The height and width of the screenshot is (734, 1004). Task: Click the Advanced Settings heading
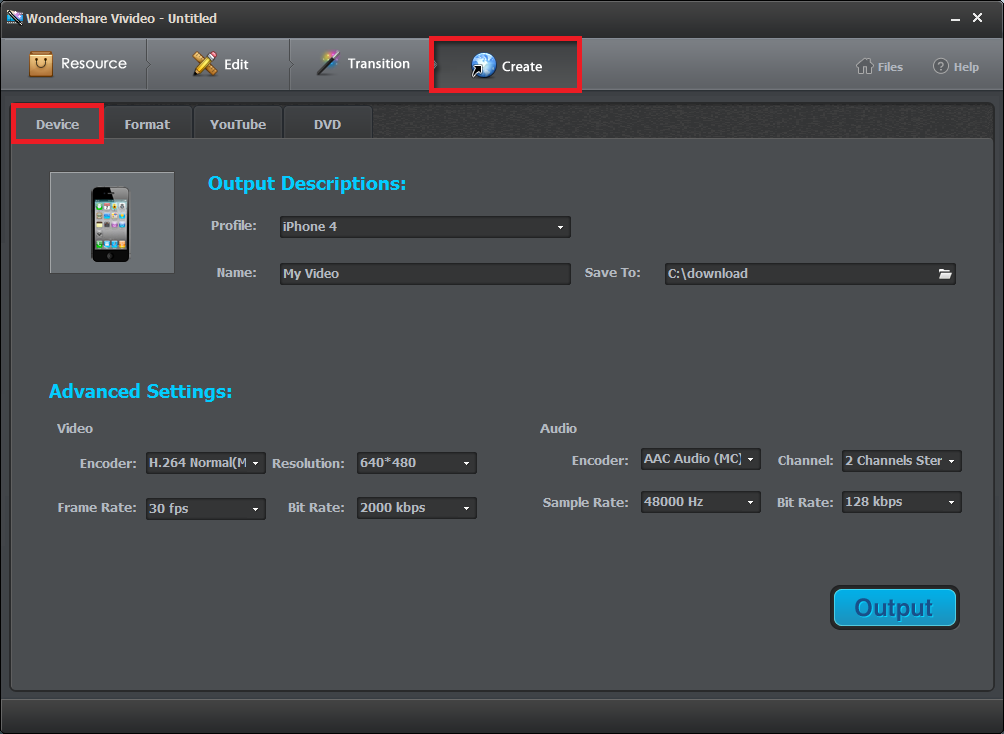[140, 391]
